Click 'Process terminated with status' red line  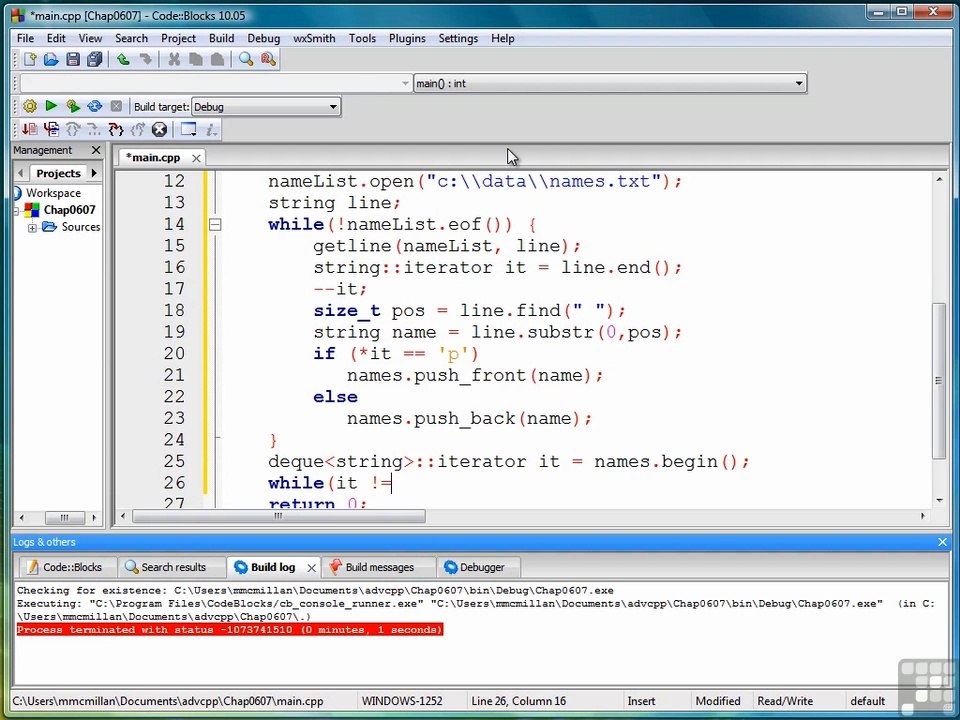(230, 629)
